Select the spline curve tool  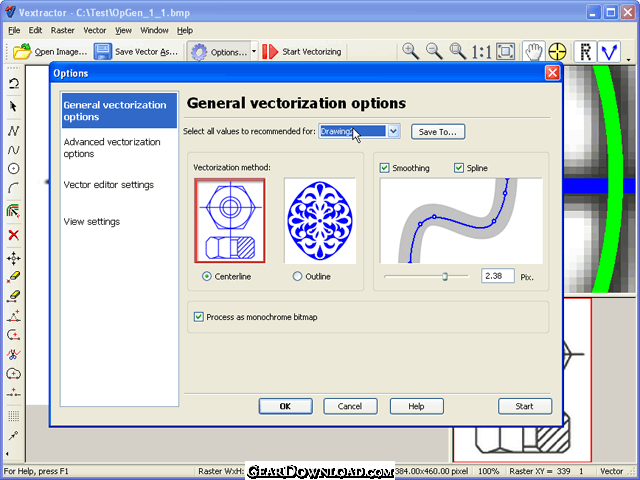(13, 150)
